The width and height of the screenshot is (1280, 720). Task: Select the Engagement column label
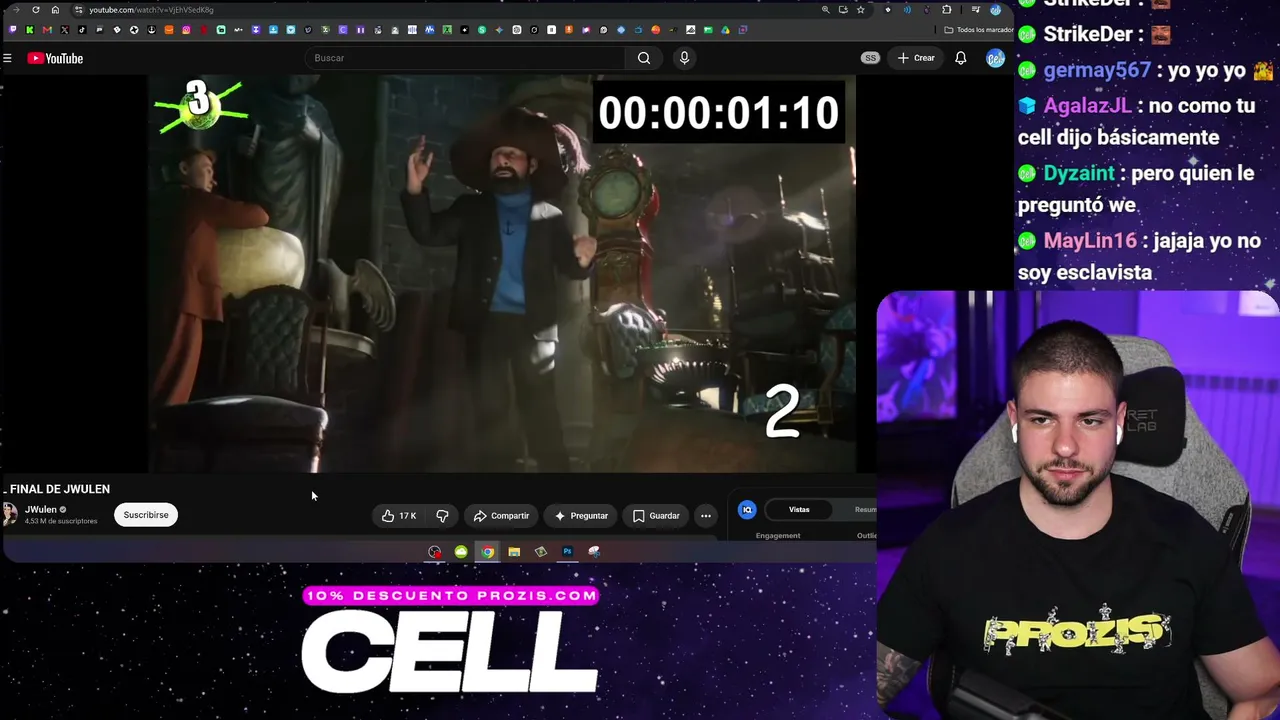point(778,536)
